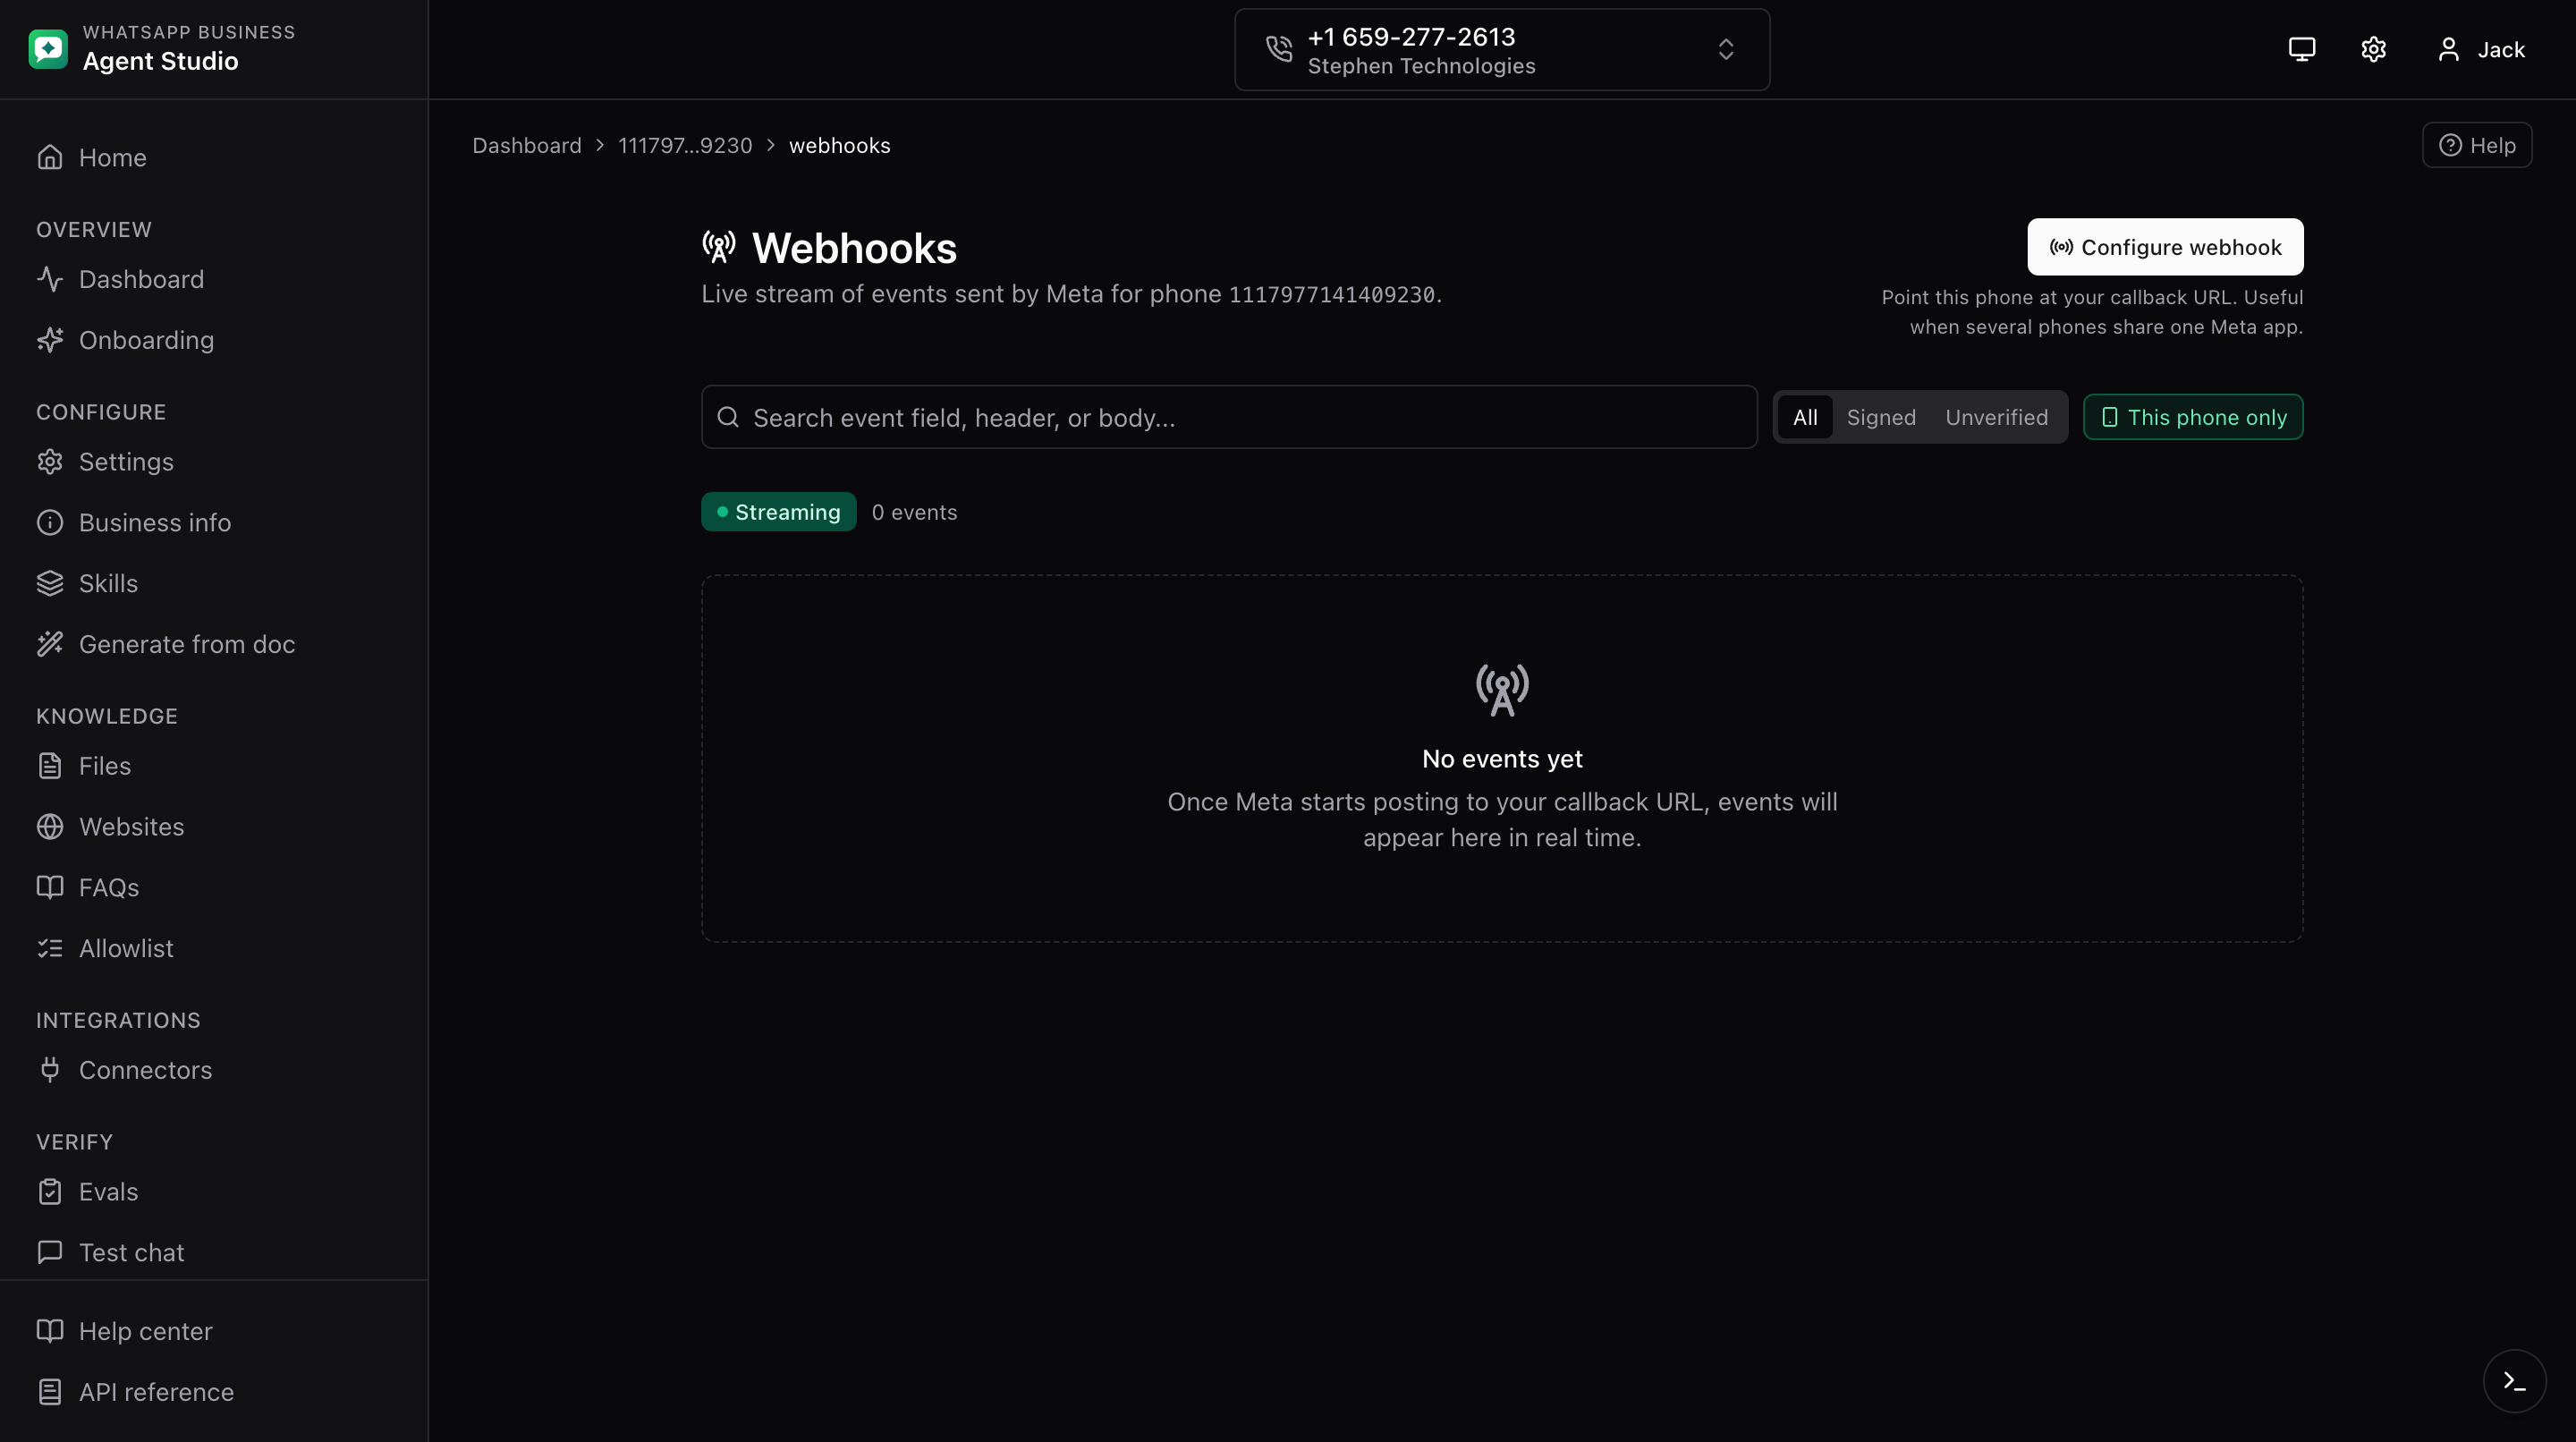This screenshot has width=2576, height=1442.
Task: Toggle the This phone only filter
Action: click(2193, 417)
